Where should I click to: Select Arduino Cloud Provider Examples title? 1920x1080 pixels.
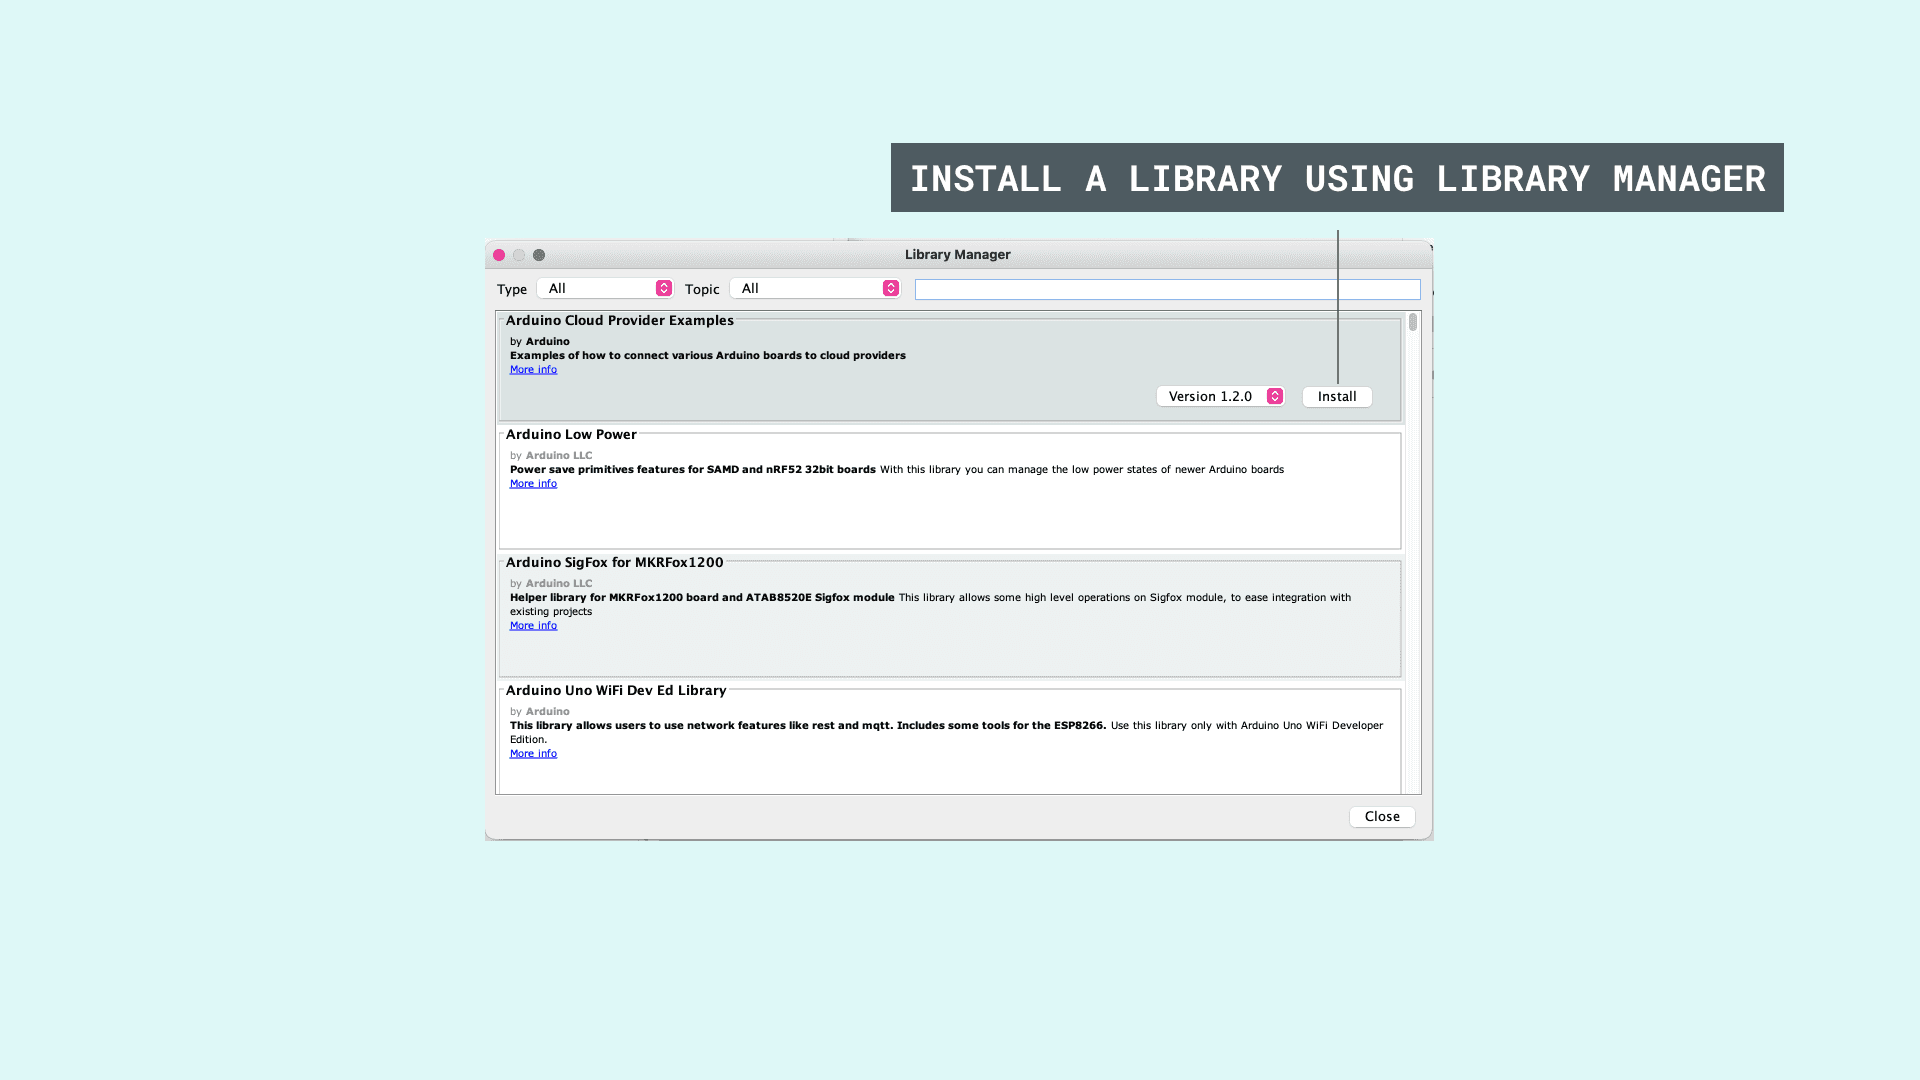tap(619, 321)
